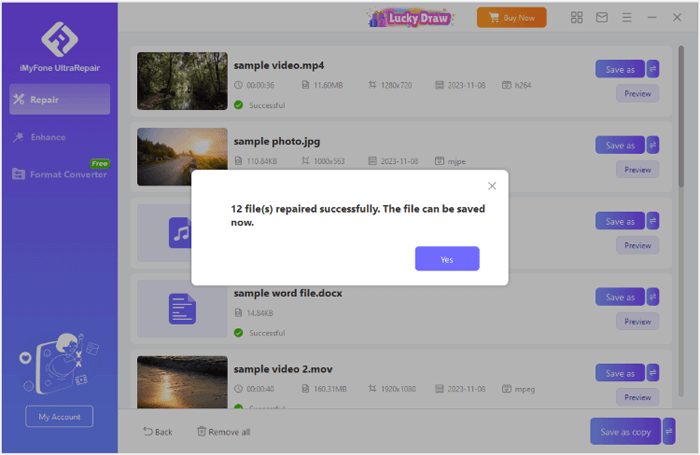
Task: Expand options next to Save as copy
Action: pos(669,431)
